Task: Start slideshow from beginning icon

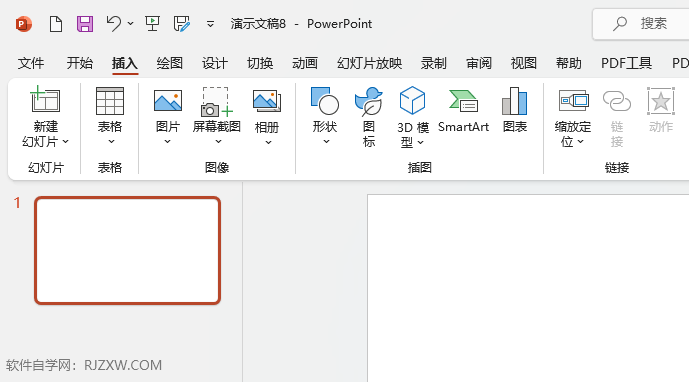Action: tap(152, 24)
